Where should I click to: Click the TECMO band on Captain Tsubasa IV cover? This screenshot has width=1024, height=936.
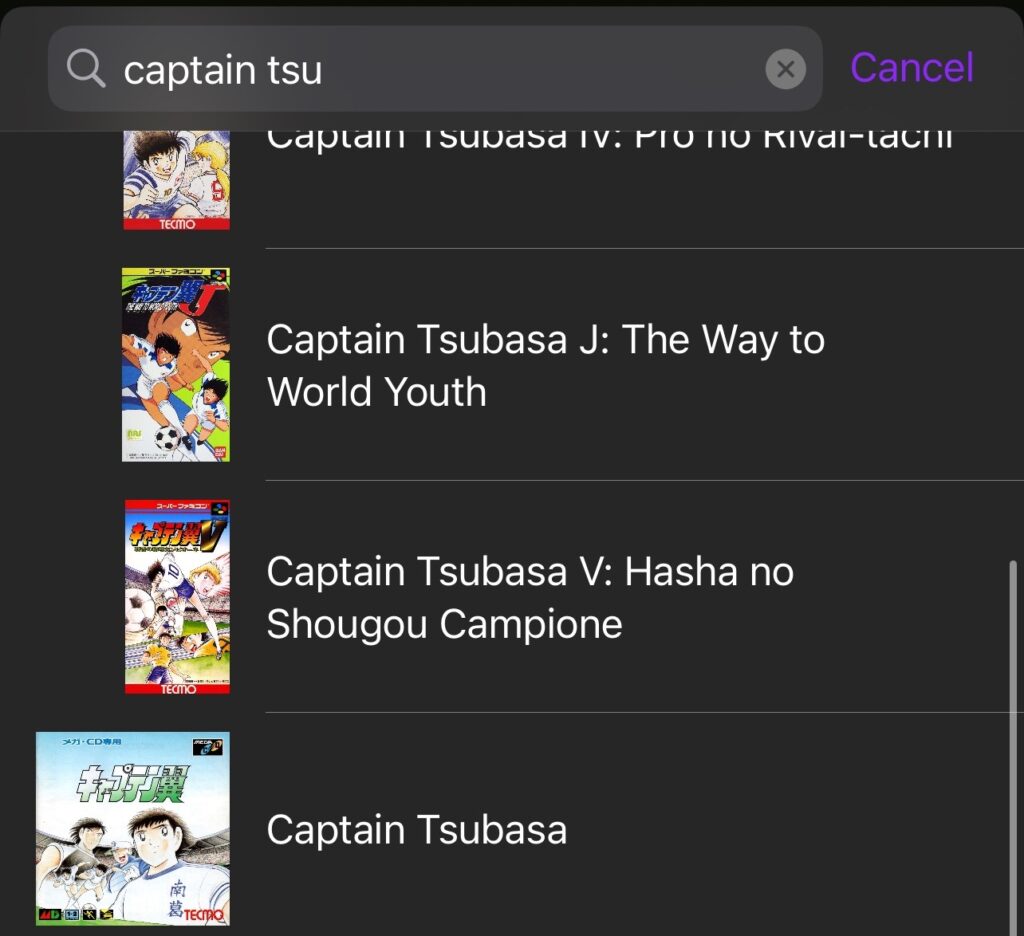point(176,223)
